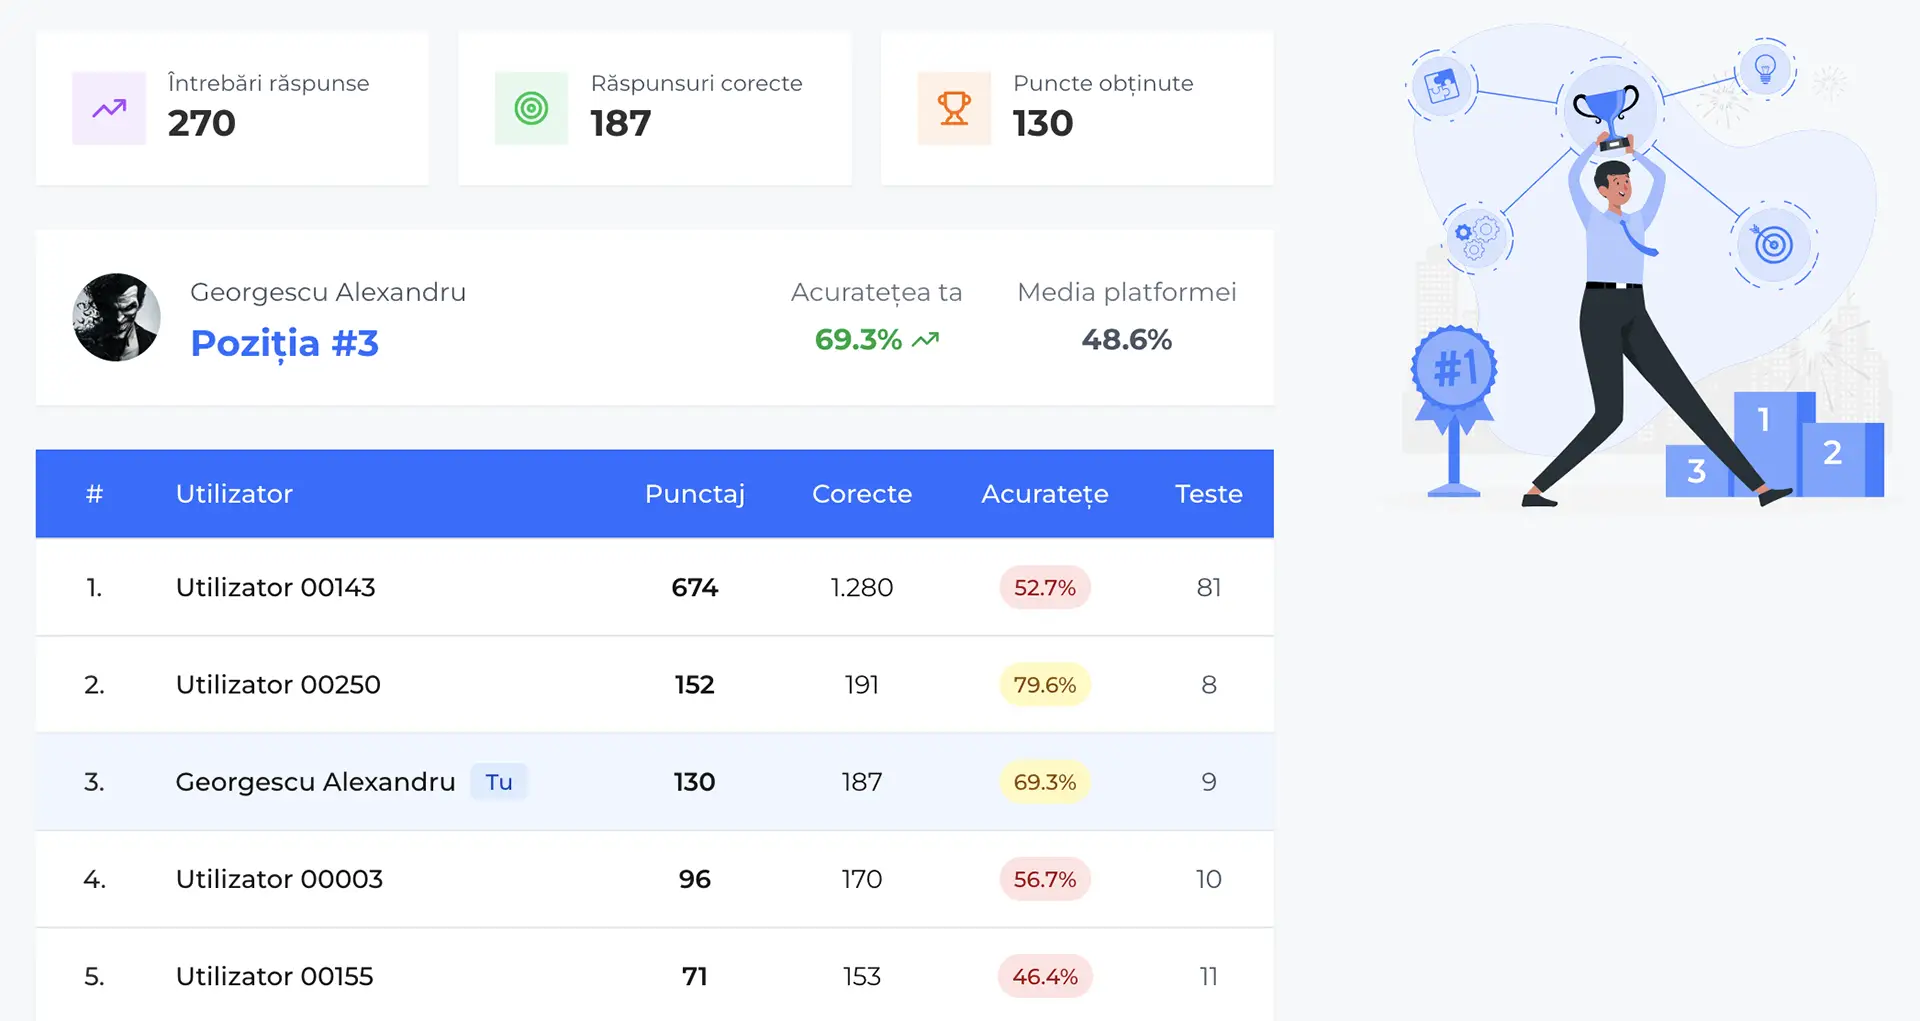Click the 69.3% yellow accuracy badge in table
Viewport: 1920px width, 1021px height.
1045,782
